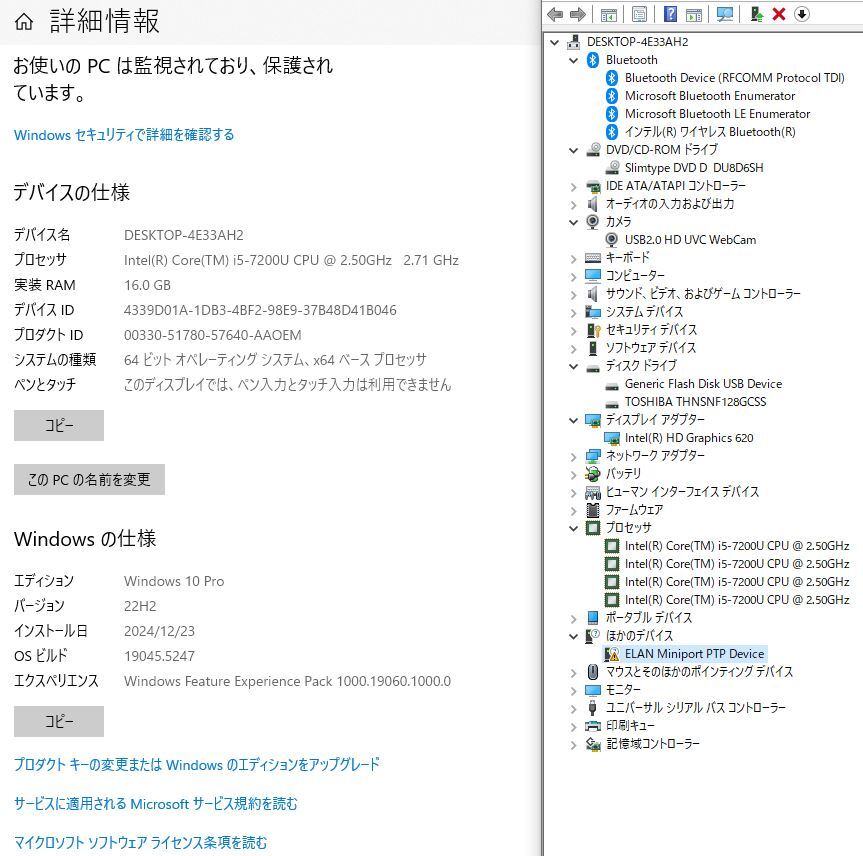Click the Forward arrow in Device Manager toolbar
The width and height of the screenshot is (863, 856).
(578, 14)
